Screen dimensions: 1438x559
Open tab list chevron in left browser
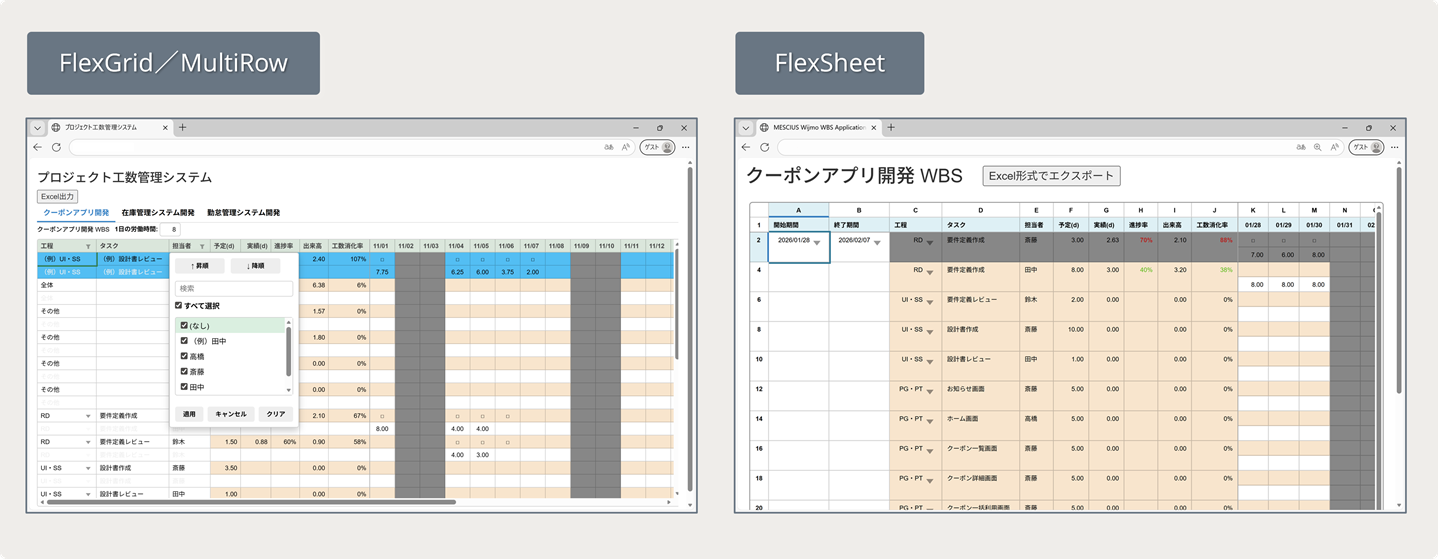pyautogui.click(x=37, y=128)
